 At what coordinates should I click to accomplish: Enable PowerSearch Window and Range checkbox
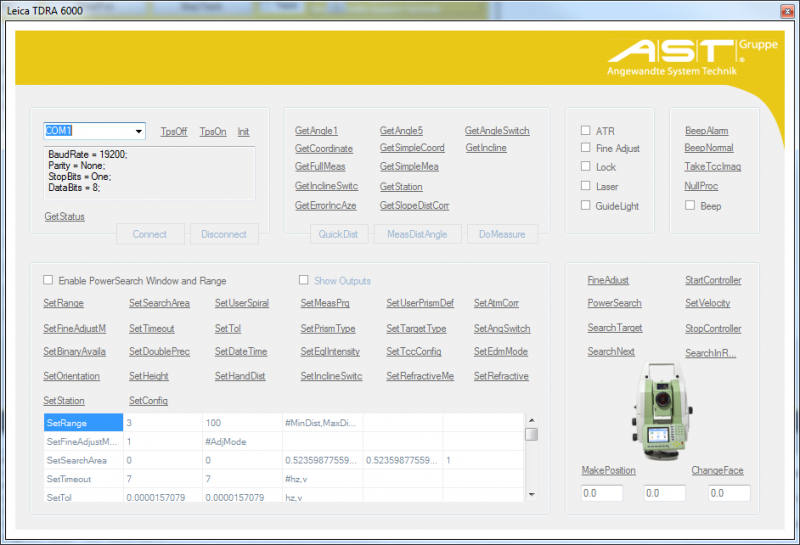click(x=48, y=280)
